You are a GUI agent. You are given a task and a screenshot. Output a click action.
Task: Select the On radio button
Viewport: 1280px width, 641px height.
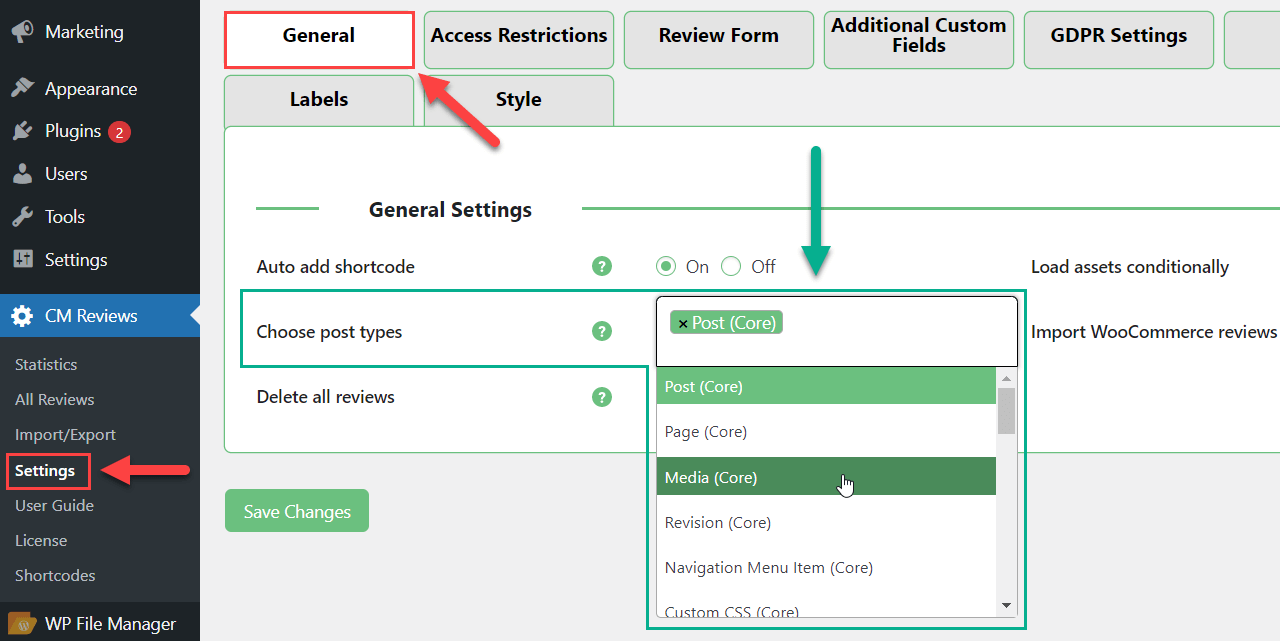(665, 266)
